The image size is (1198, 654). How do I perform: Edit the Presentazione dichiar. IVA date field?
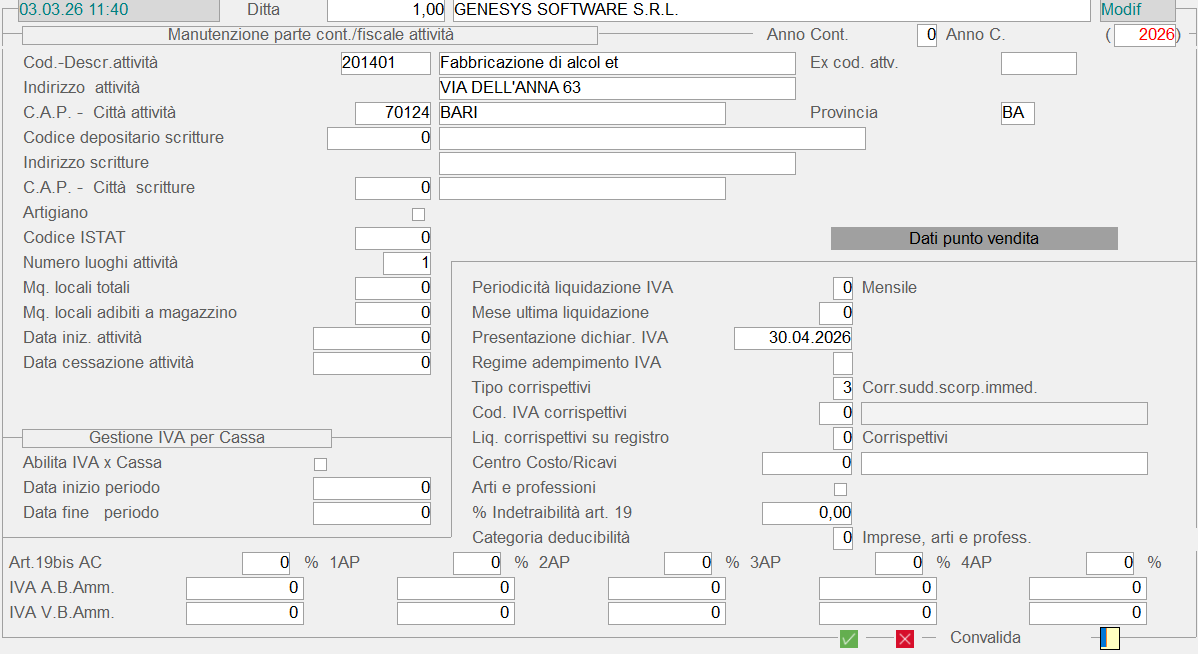tap(793, 338)
